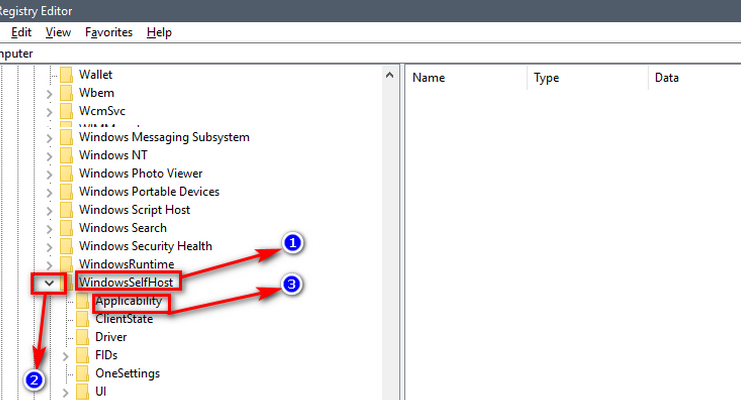
Task: Open the Favorites menu
Action: [109, 32]
